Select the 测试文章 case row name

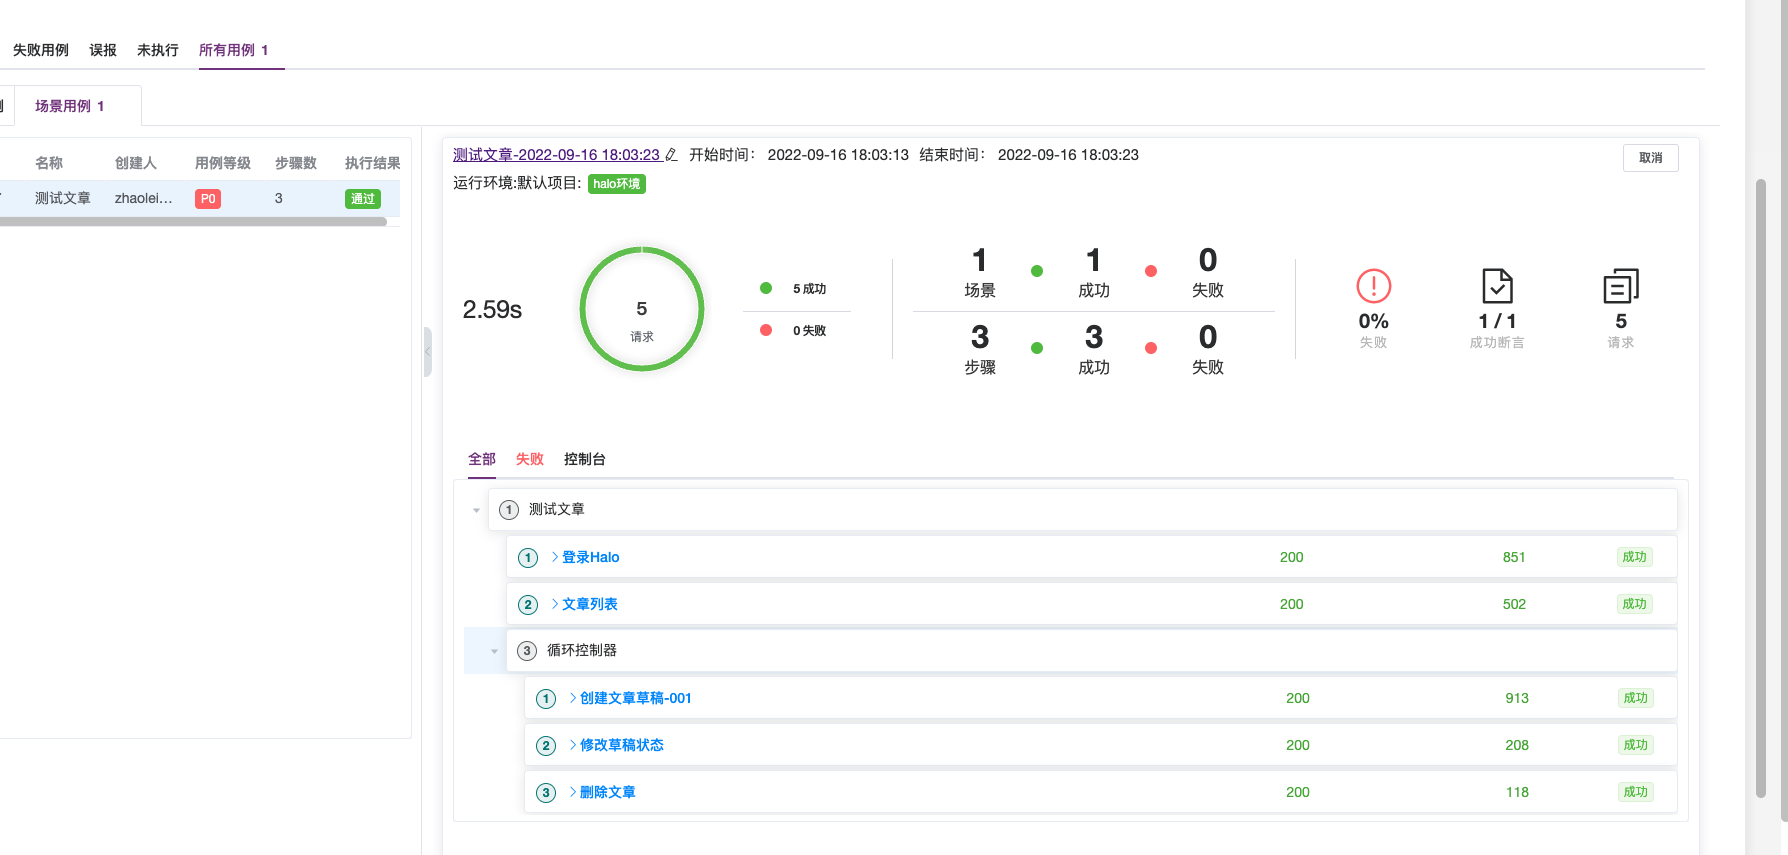point(63,198)
